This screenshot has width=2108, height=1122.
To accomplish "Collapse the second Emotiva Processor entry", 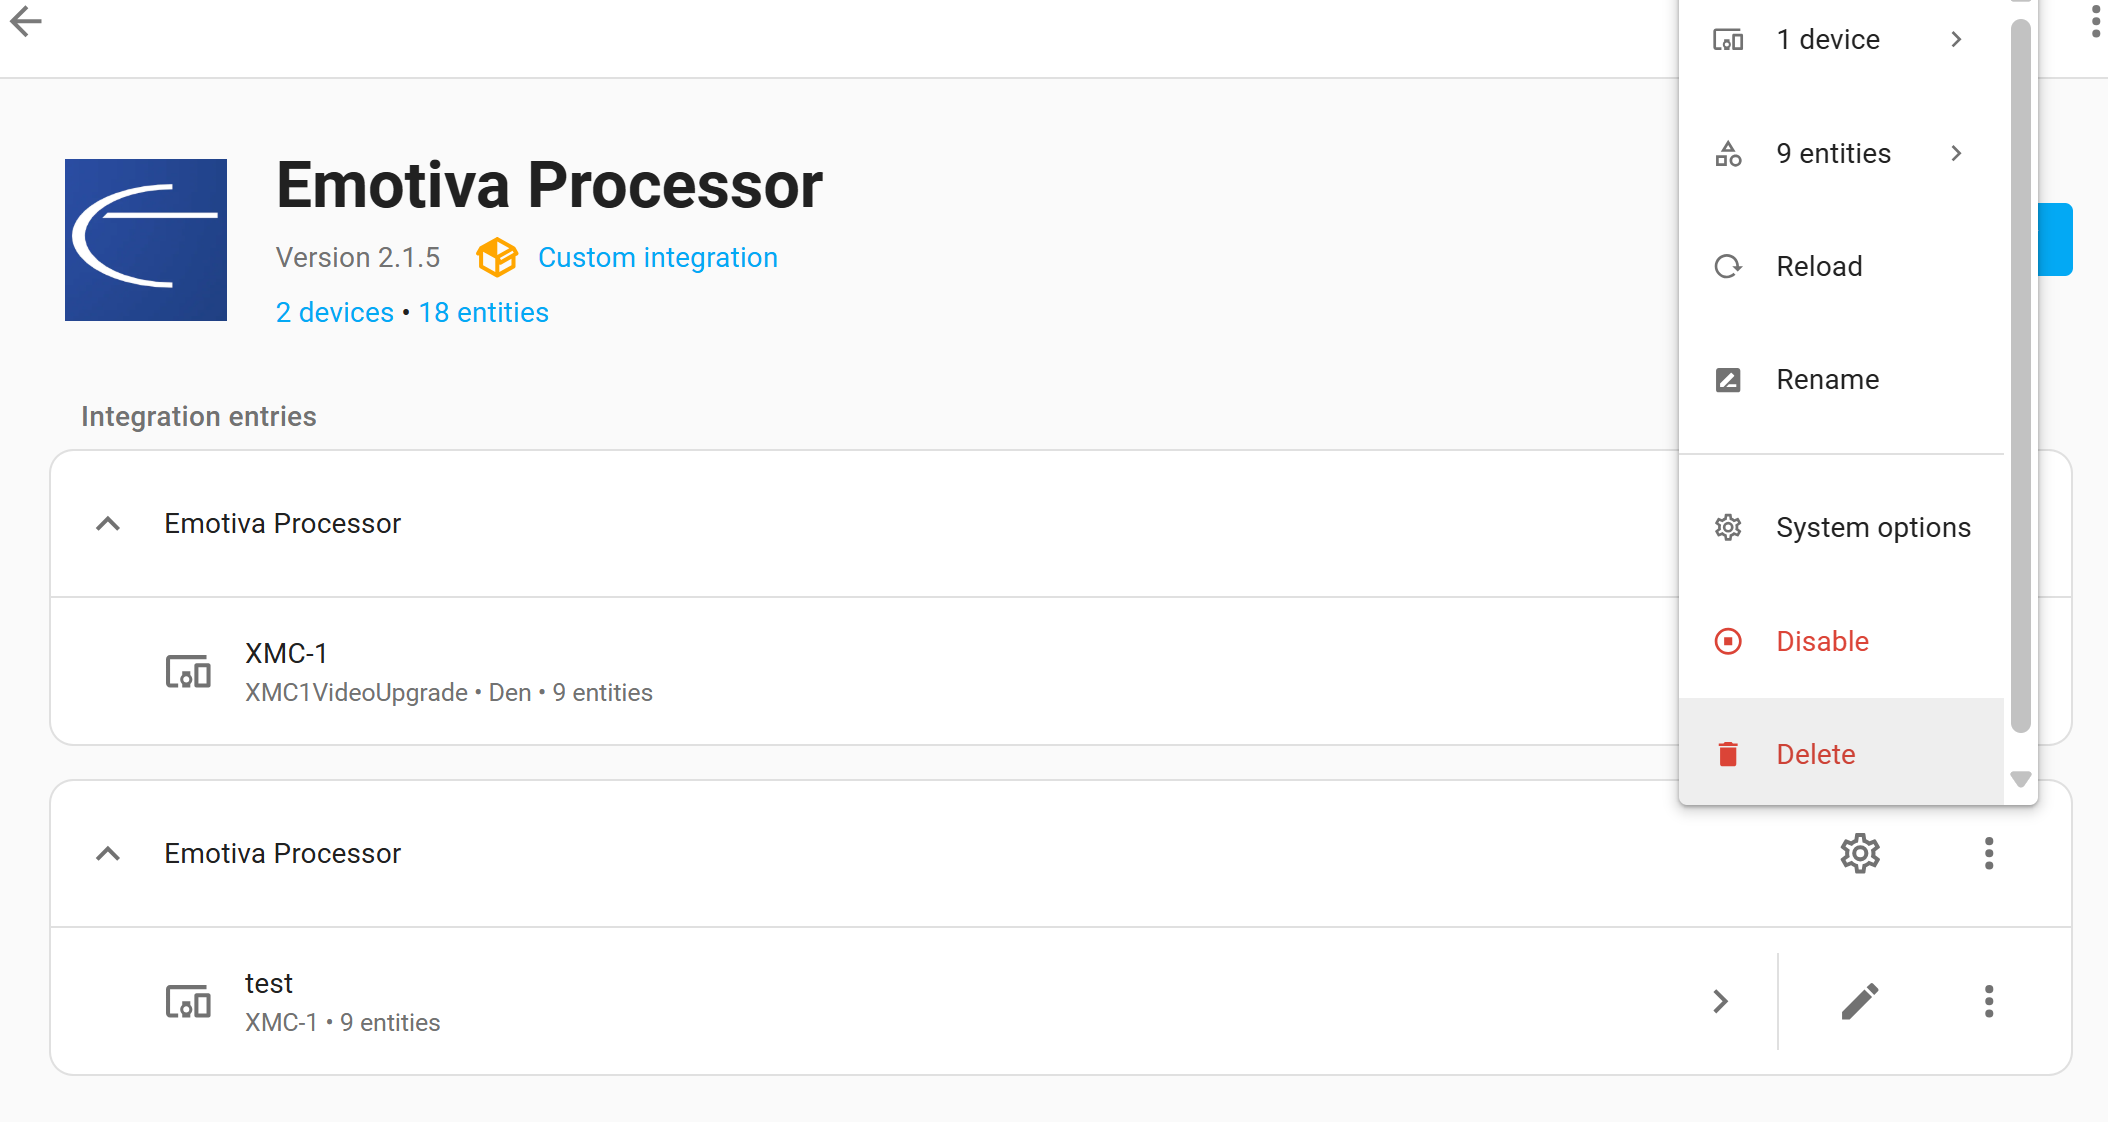I will point(108,854).
